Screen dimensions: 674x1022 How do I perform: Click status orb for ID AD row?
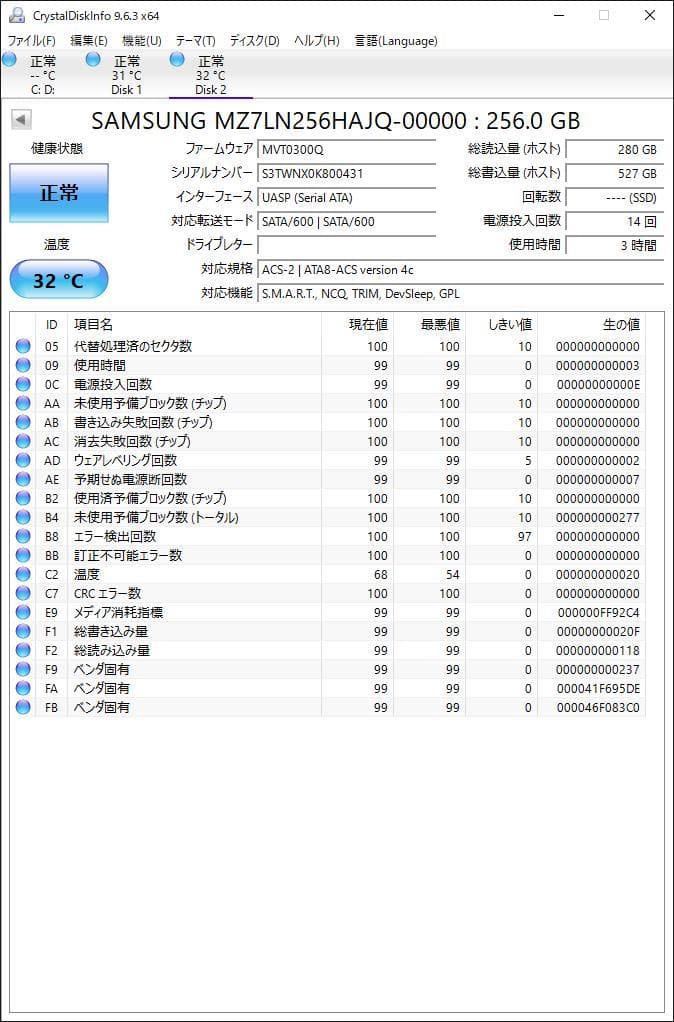23,460
